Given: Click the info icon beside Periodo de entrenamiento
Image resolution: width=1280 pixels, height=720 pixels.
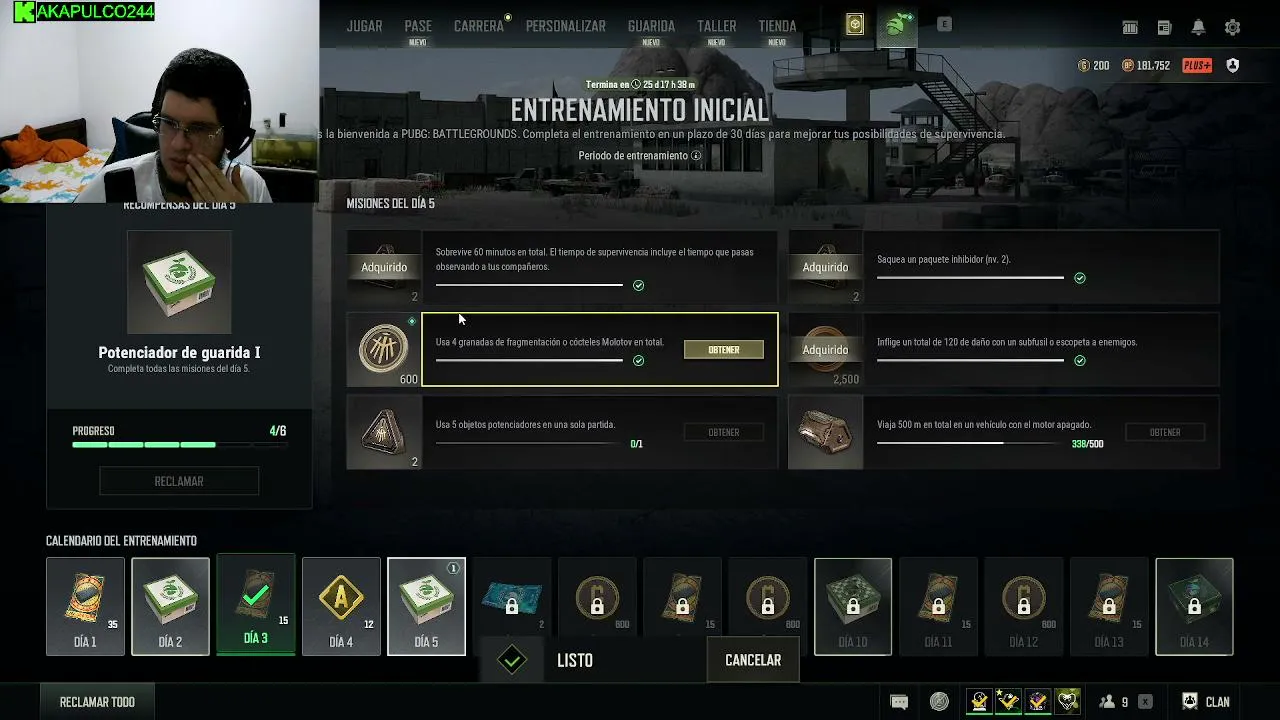Looking at the screenshot, I should tap(696, 156).
